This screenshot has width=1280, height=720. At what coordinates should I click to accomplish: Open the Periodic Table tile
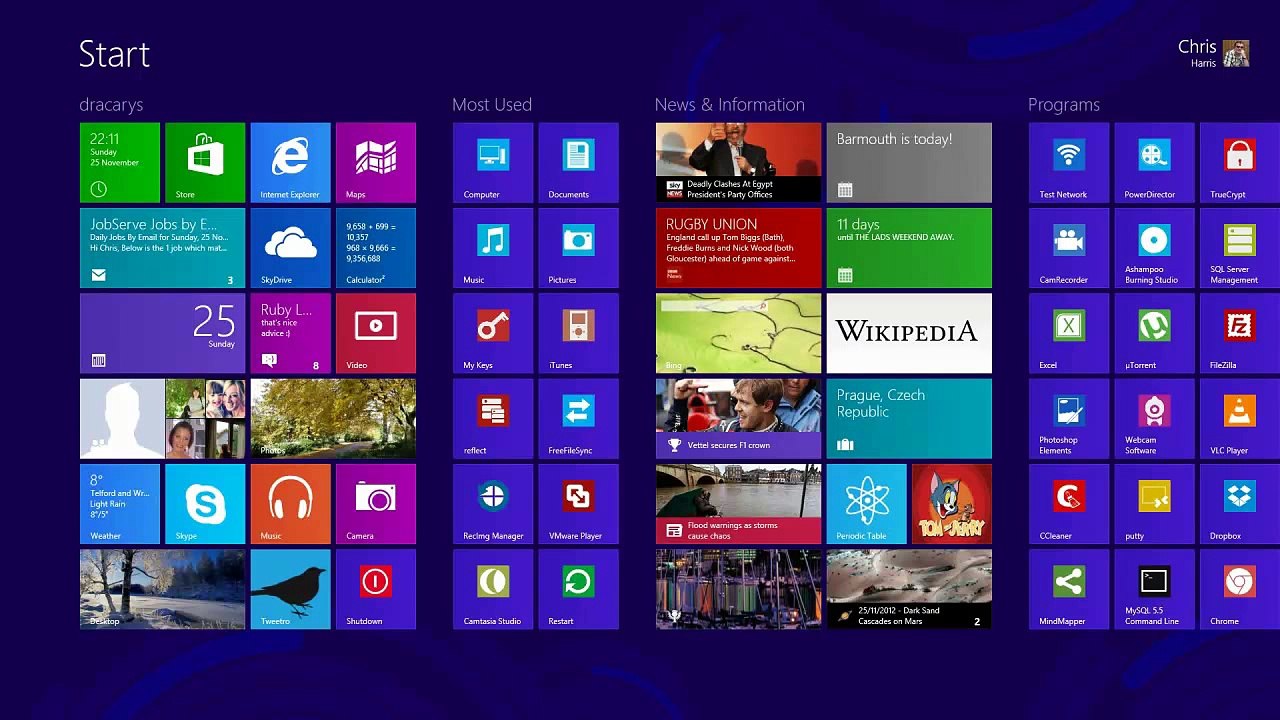pyautogui.click(x=867, y=504)
